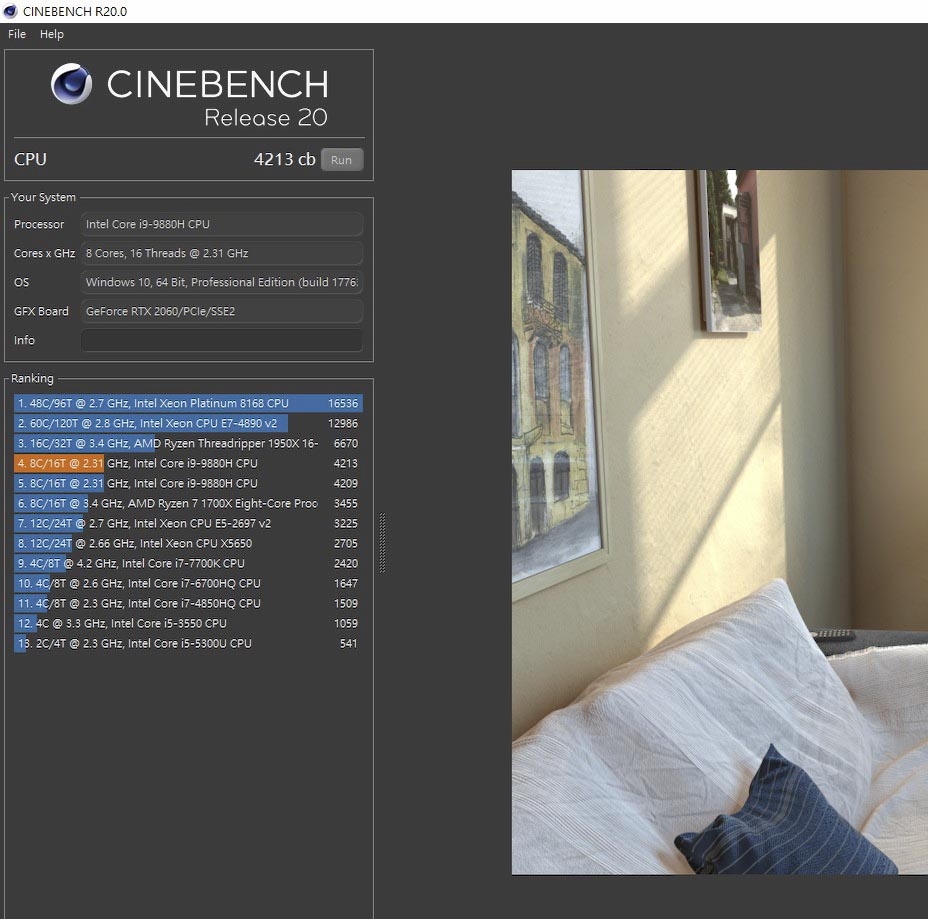The width and height of the screenshot is (928, 919).
Task: Click the rendered room image preview
Action: [720, 522]
